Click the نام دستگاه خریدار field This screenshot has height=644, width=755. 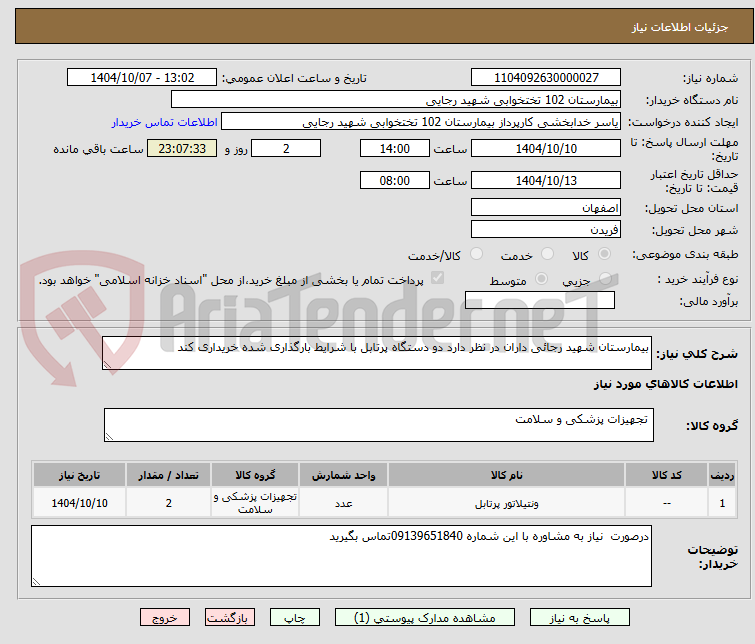396,100
